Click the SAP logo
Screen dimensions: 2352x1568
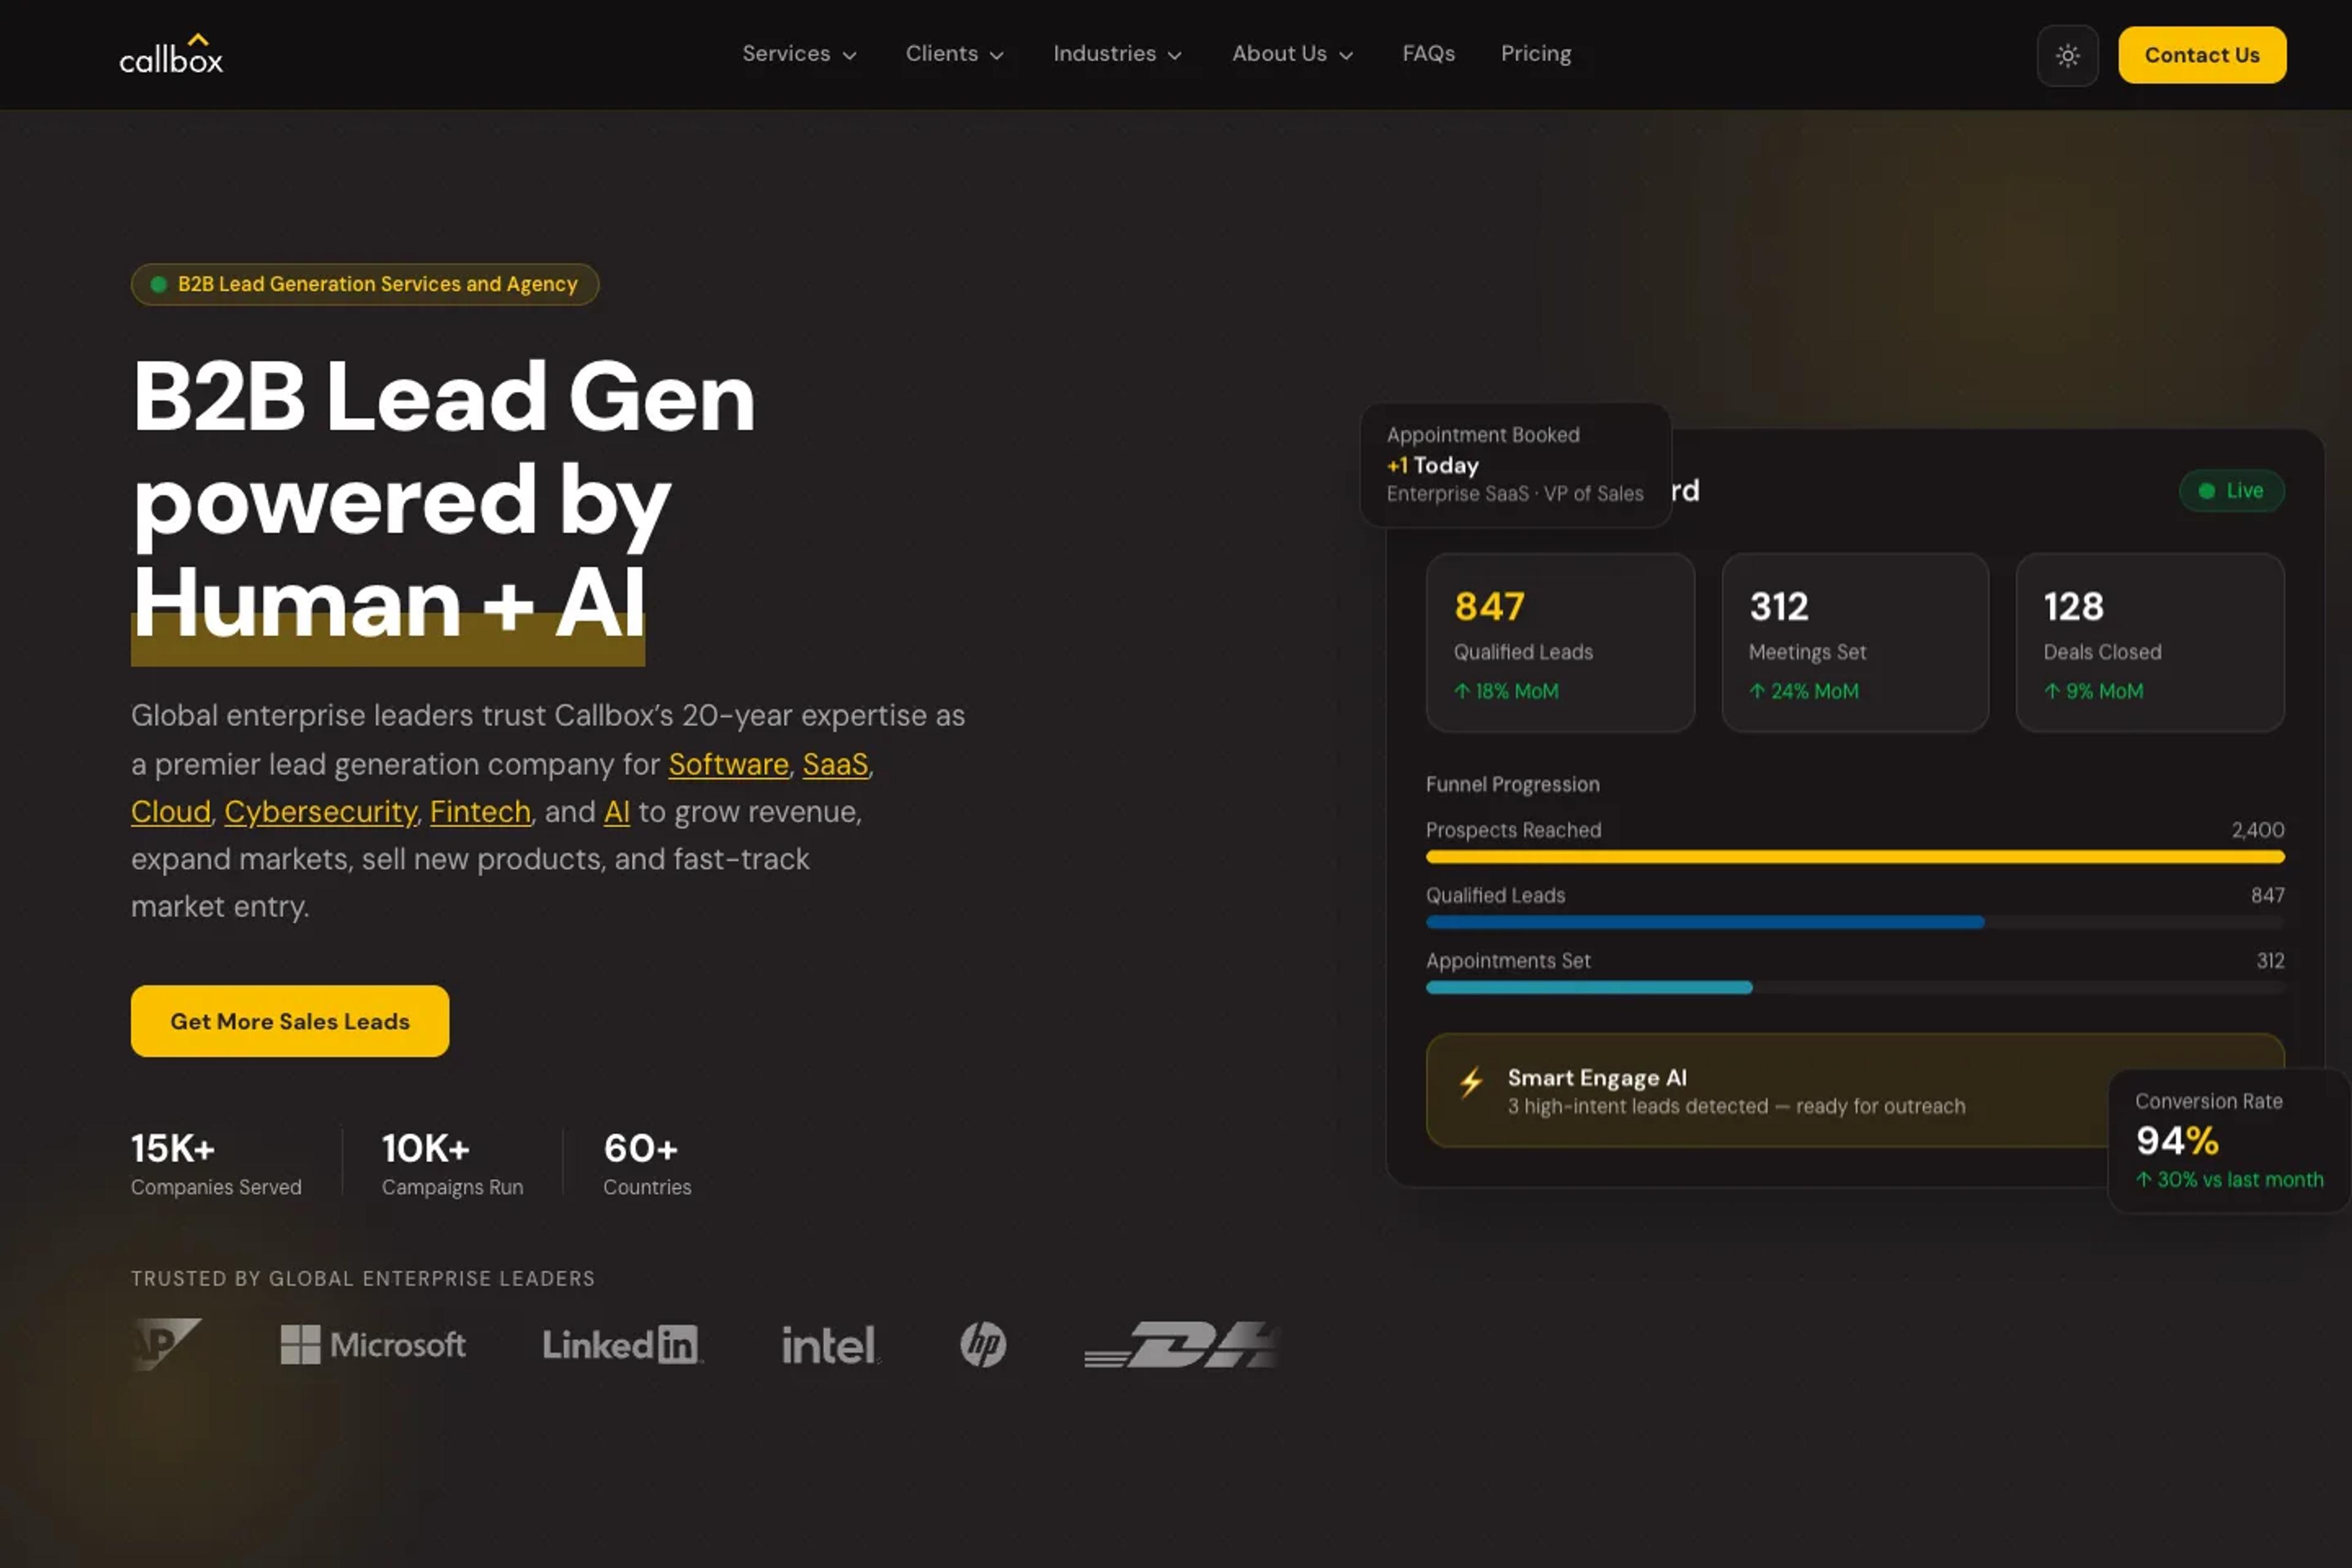(166, 1345)
